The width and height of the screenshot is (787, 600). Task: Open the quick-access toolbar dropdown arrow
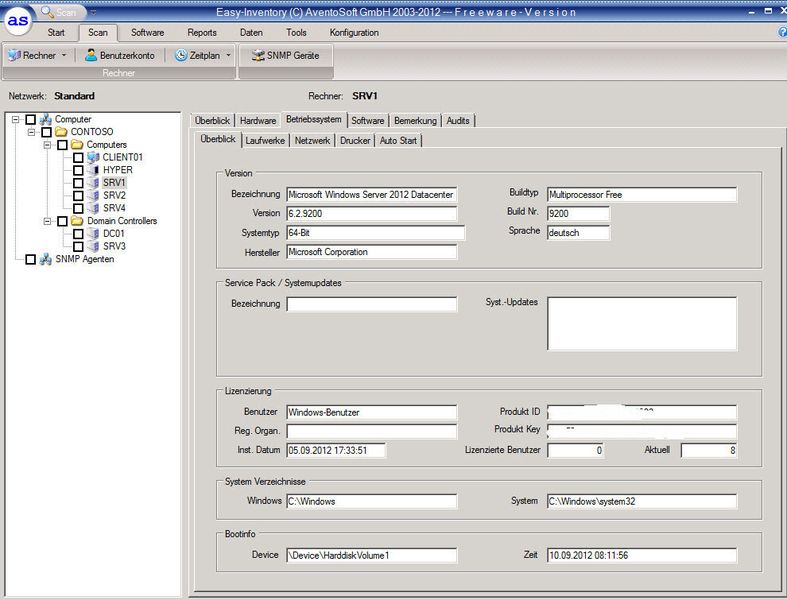tap(93, 12)
